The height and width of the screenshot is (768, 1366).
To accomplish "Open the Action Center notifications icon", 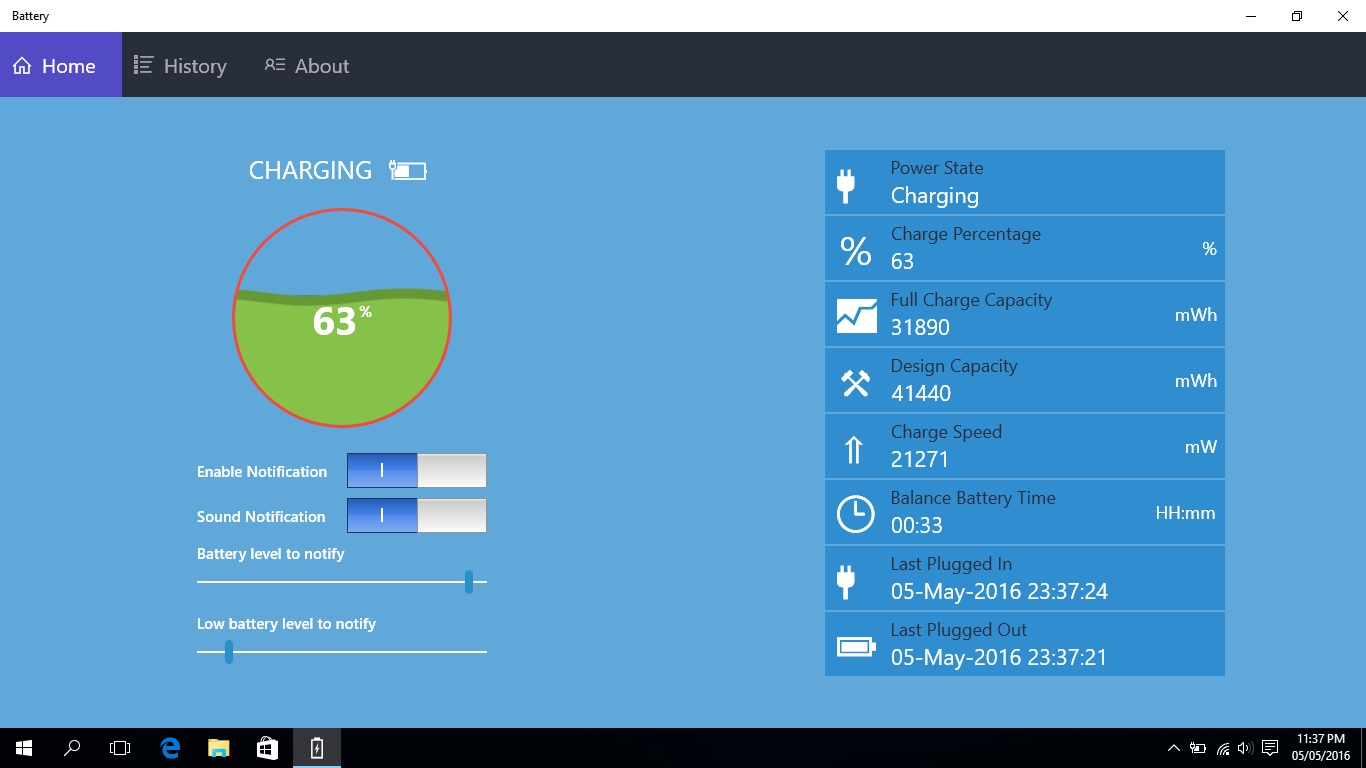I will click(1270, 748).
